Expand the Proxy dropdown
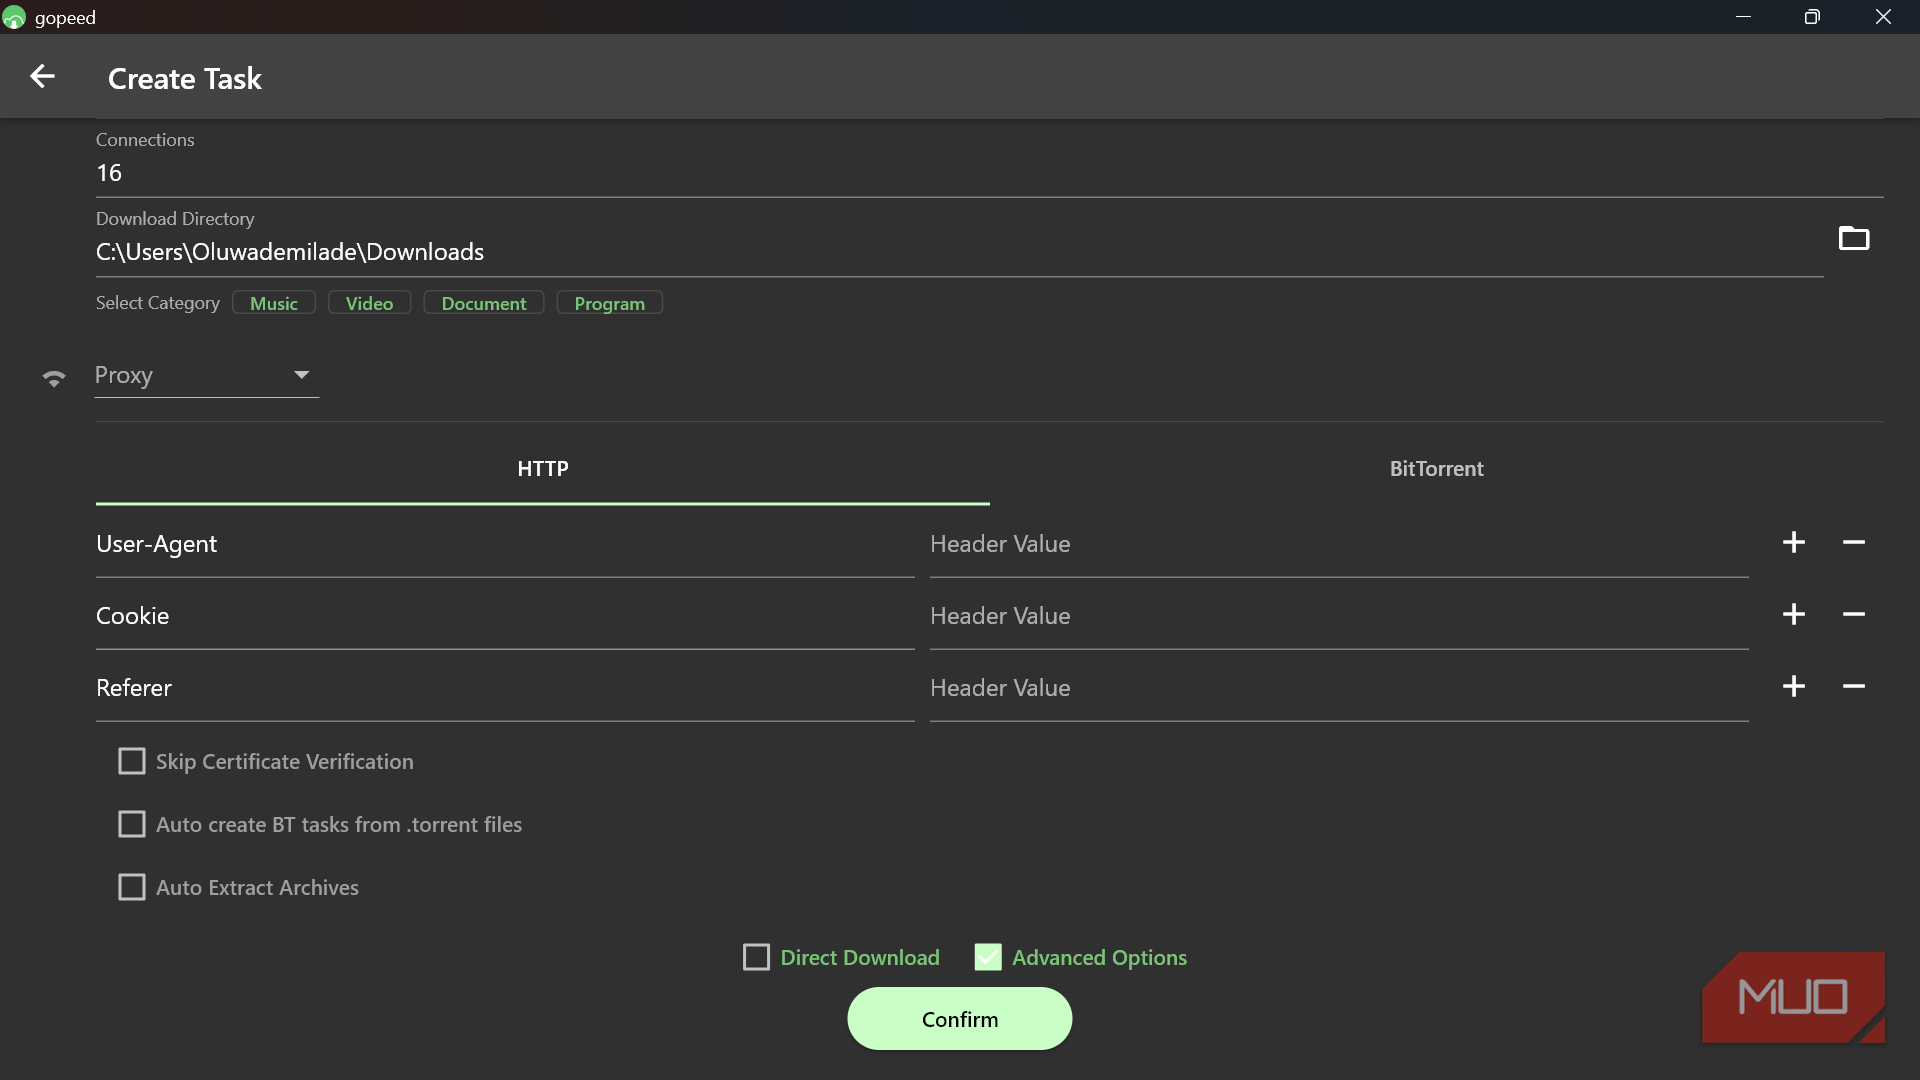Viewport: 1920px width, 1080px height. (207, 375)
